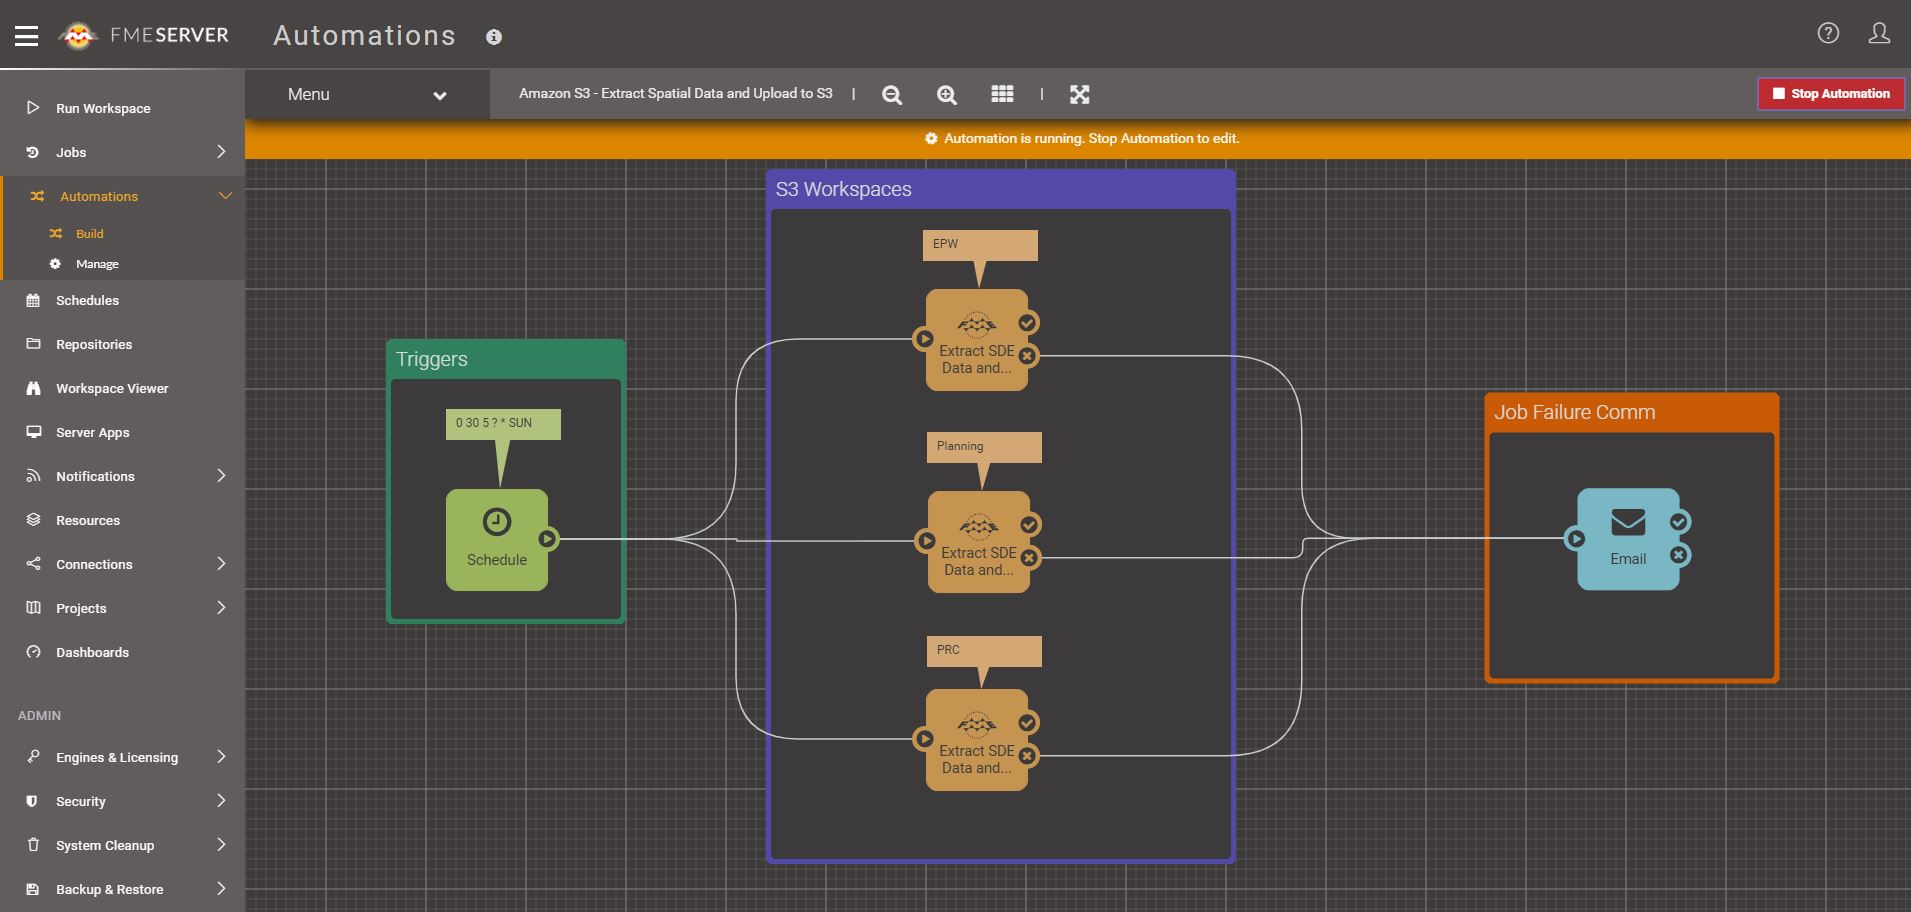Click the Schedule node output port

547,539
